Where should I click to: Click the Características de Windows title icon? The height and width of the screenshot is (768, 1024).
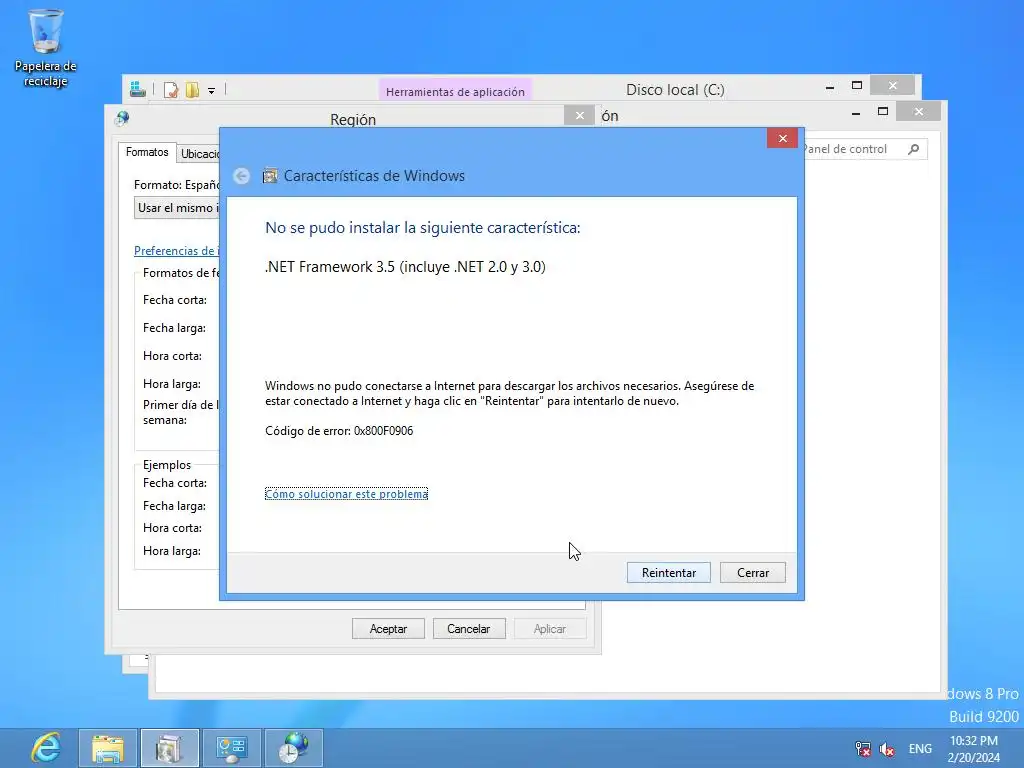pyautogui.click(x=270, y=176)
